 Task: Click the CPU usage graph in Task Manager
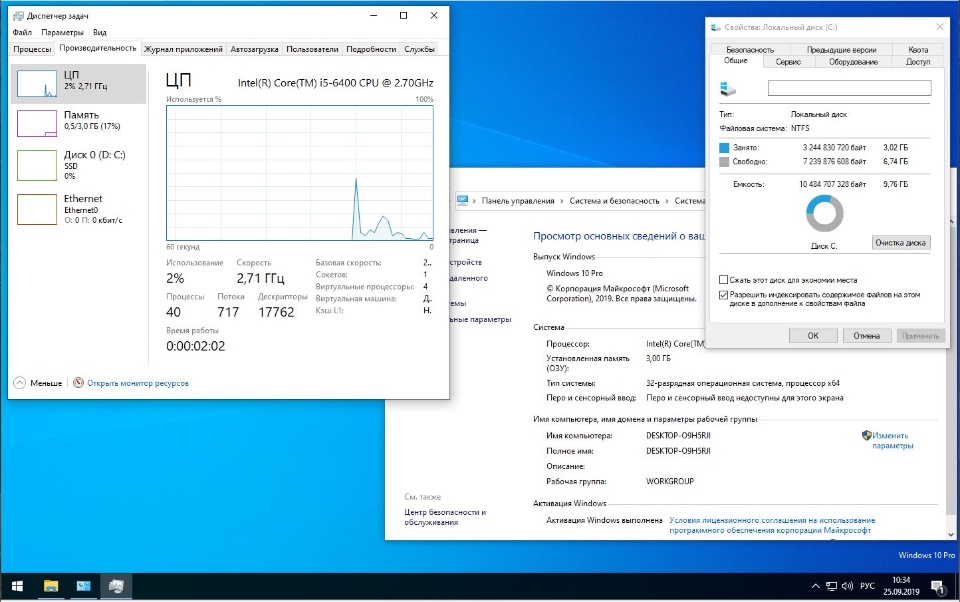tap(300, 173)
